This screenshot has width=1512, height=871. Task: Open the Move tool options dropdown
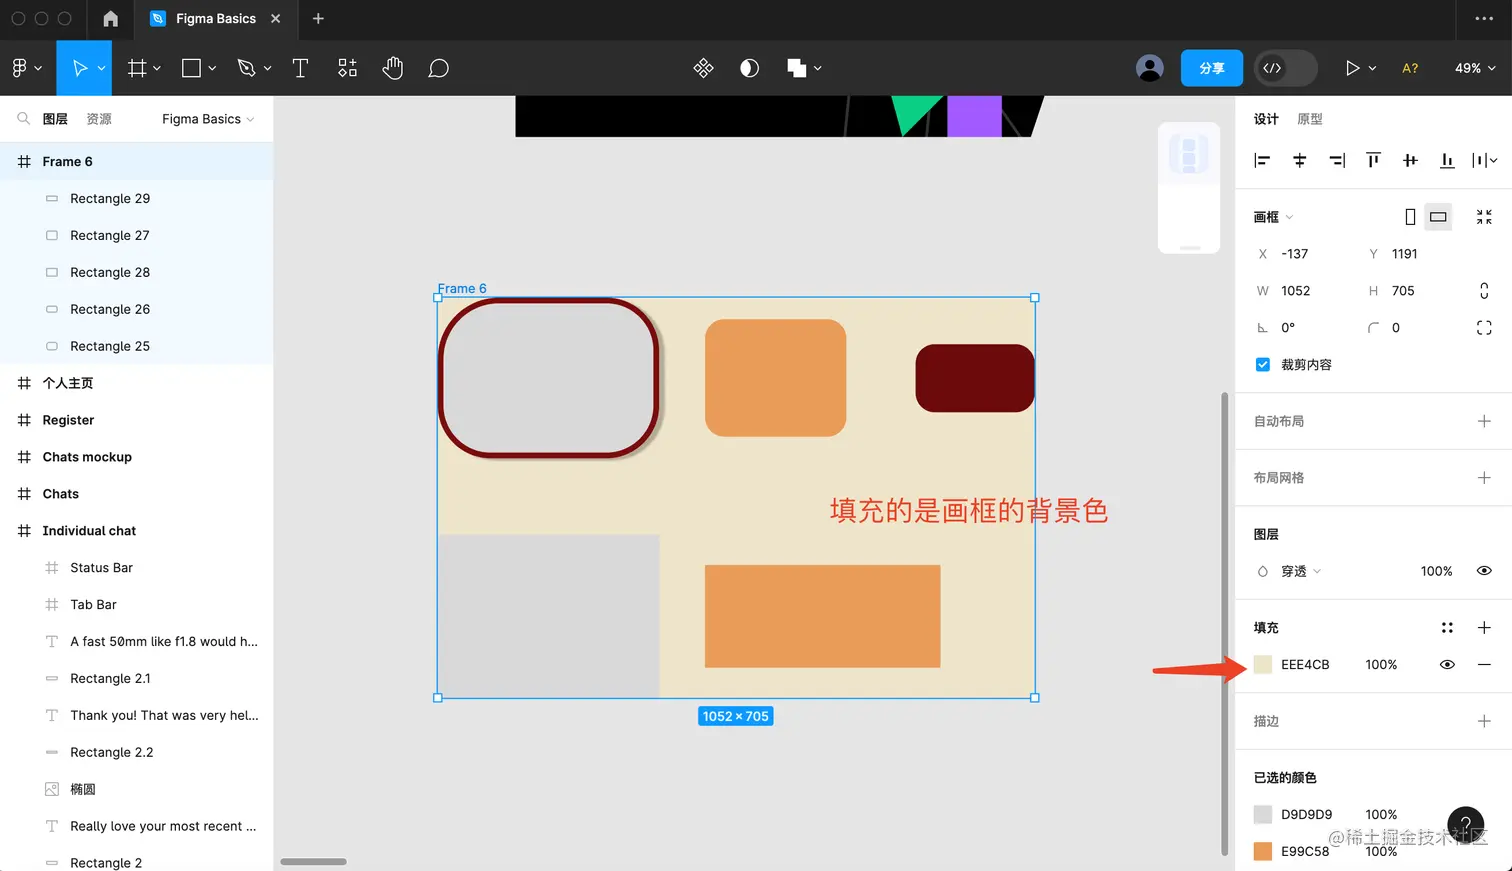click(101, 69)
